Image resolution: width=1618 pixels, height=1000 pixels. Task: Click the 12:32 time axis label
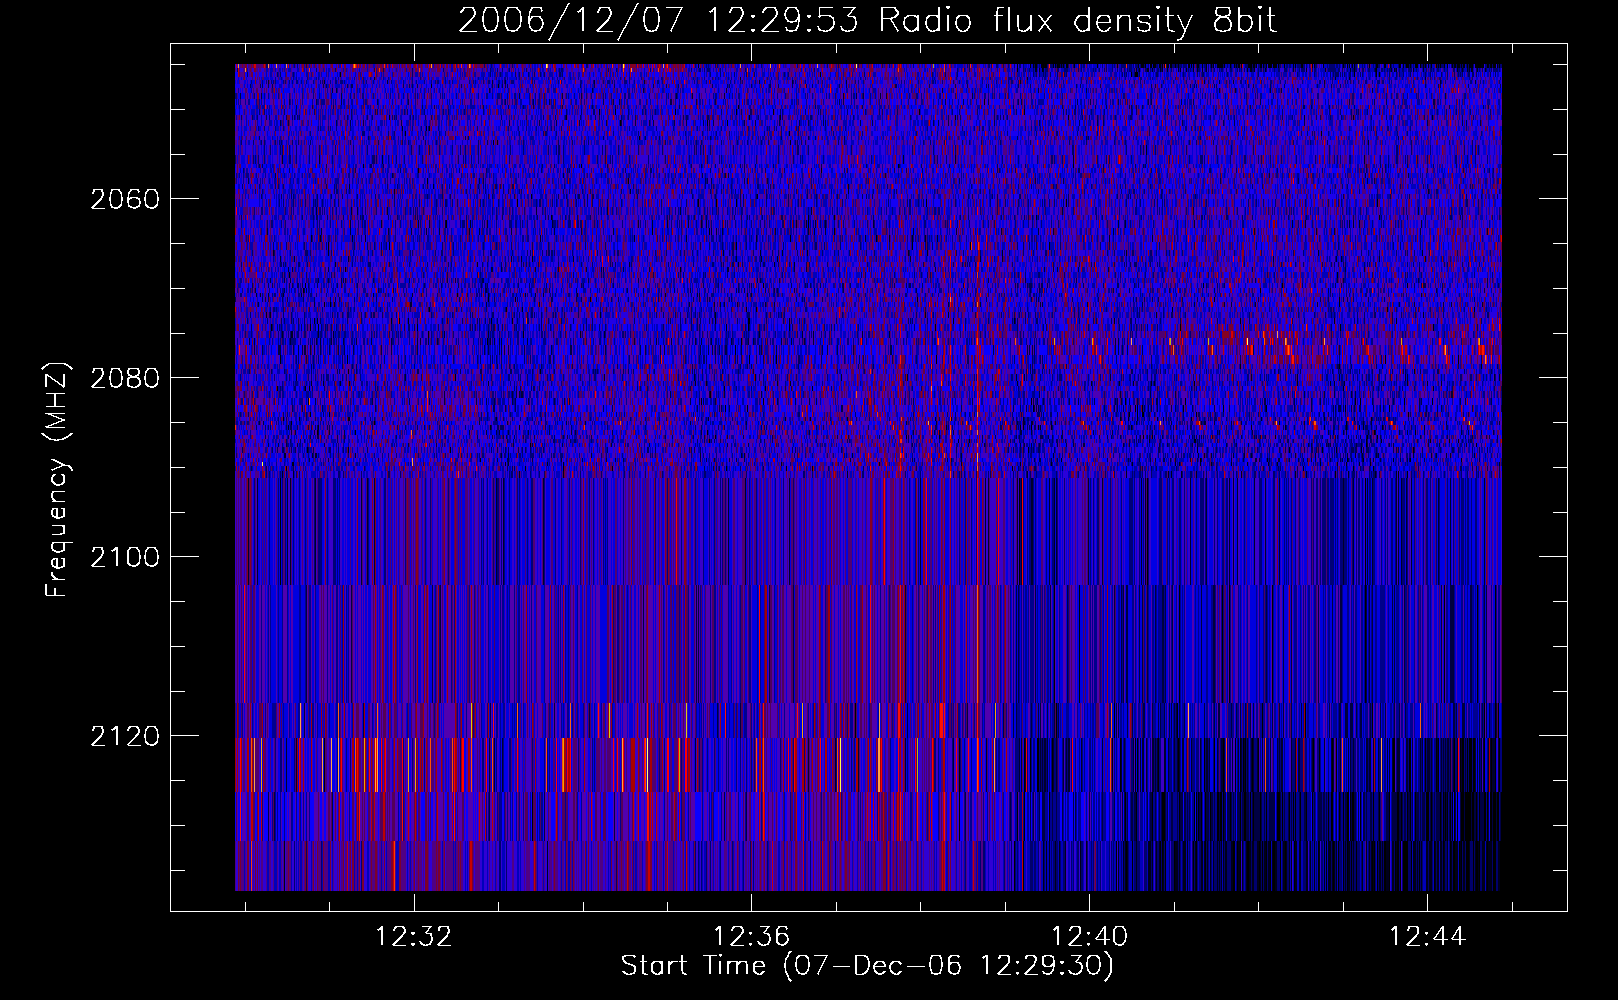pyautogui.click(x=413, y=936)
